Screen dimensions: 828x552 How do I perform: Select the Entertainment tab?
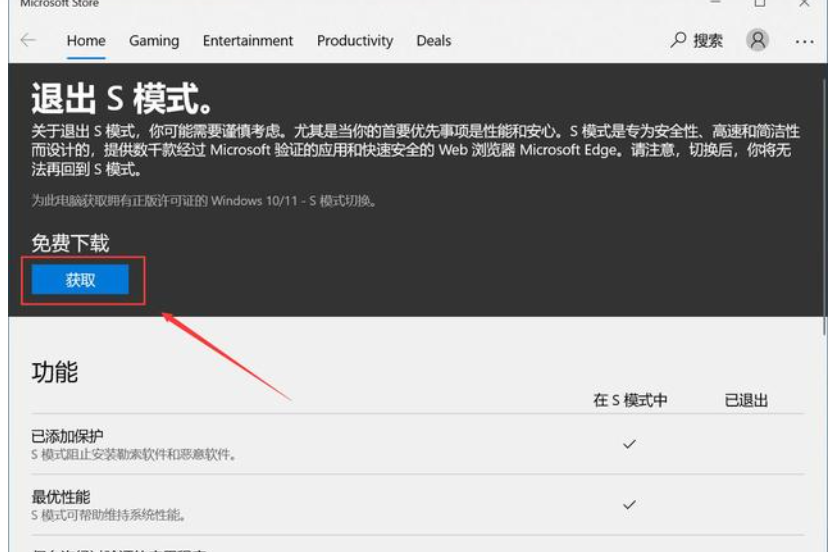click(248, 41)
